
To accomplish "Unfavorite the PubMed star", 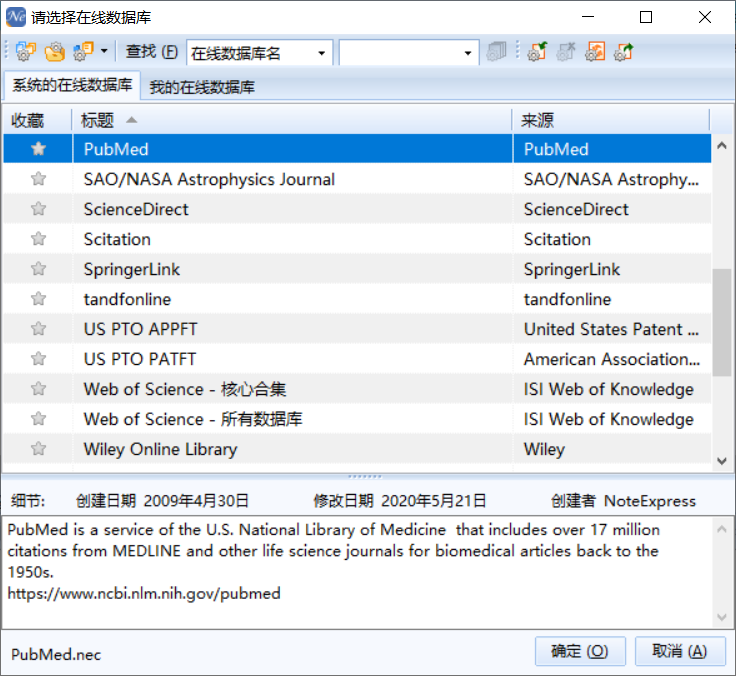I will (x=38, y=149).
